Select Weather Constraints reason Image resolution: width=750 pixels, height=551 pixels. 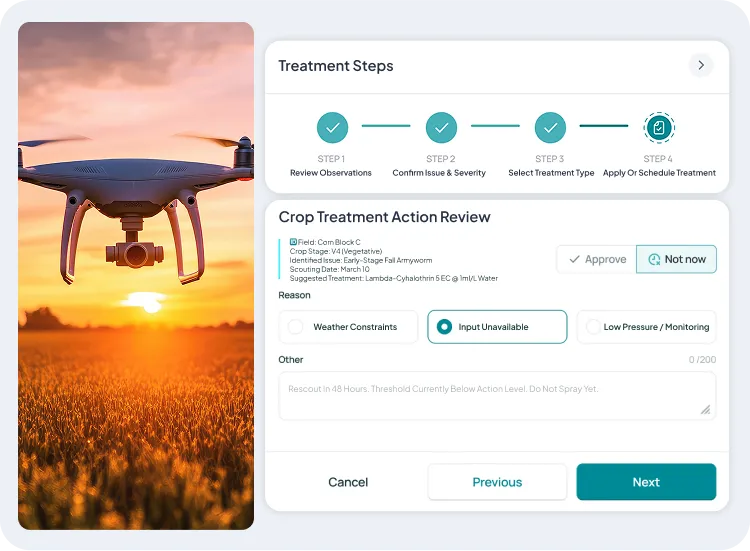[x=348, y=327]
